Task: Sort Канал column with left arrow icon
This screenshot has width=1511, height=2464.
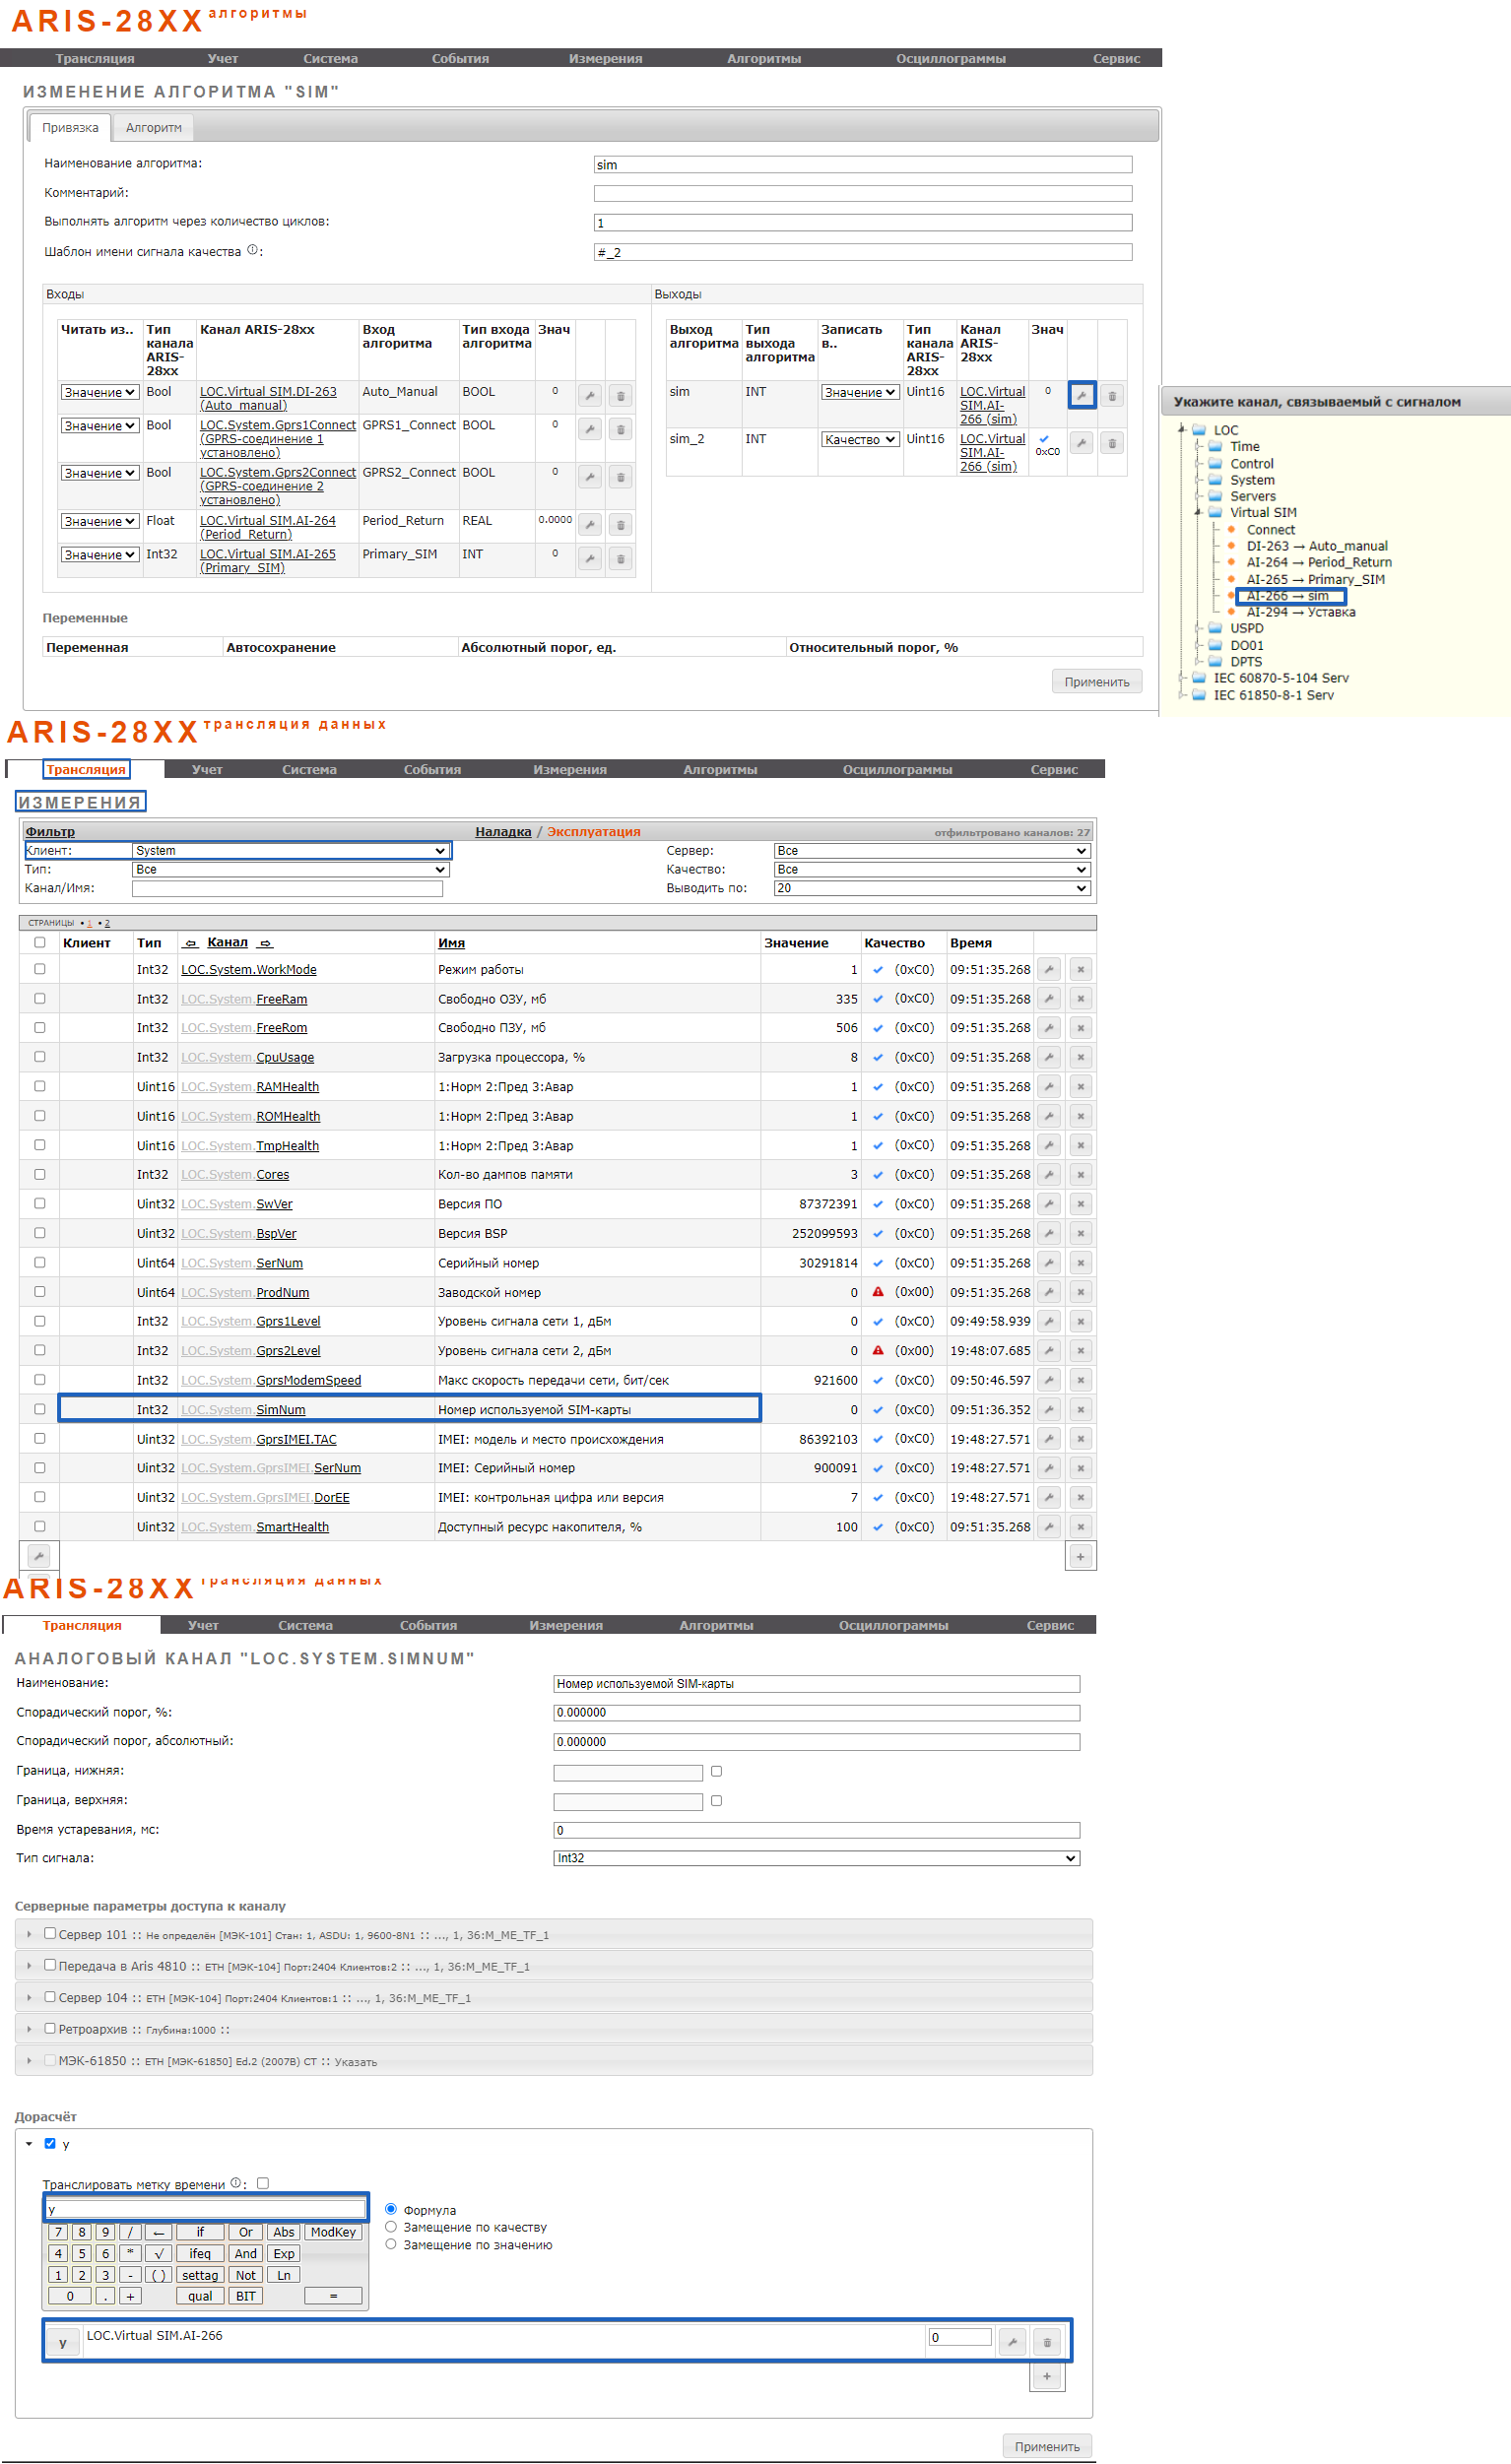Action: point(191,943)
